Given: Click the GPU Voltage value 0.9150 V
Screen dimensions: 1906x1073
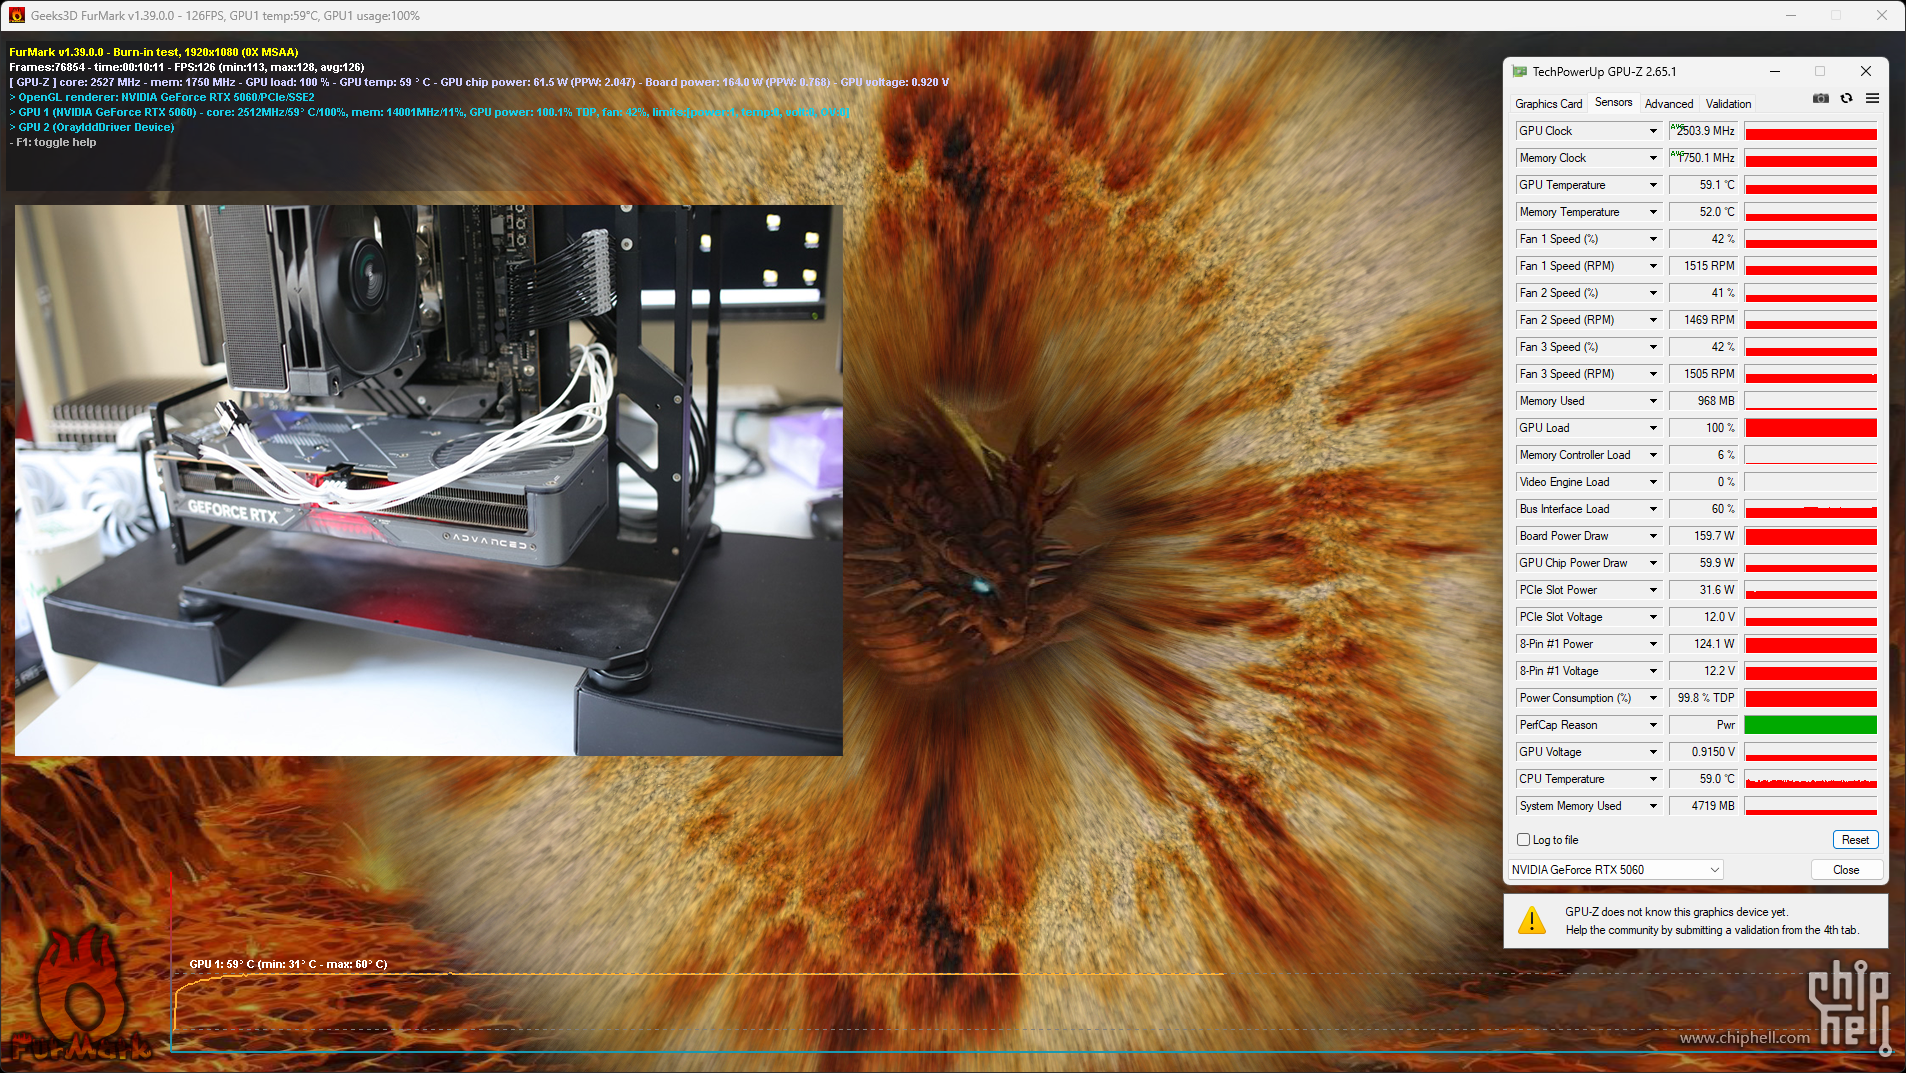Looking at the screenshot, I should (x=1704, y=752).
